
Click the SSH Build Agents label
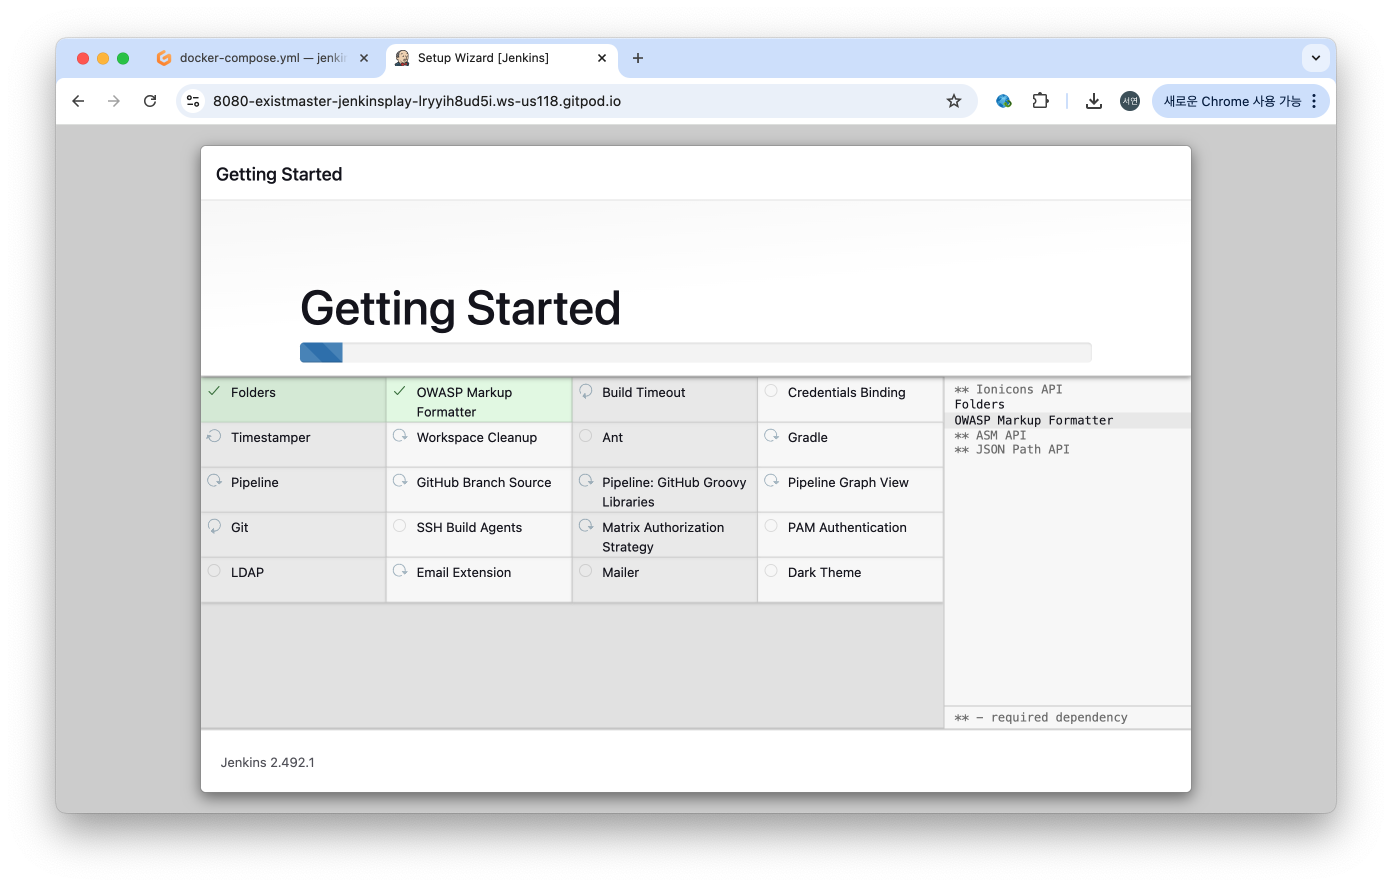(469, 527)
